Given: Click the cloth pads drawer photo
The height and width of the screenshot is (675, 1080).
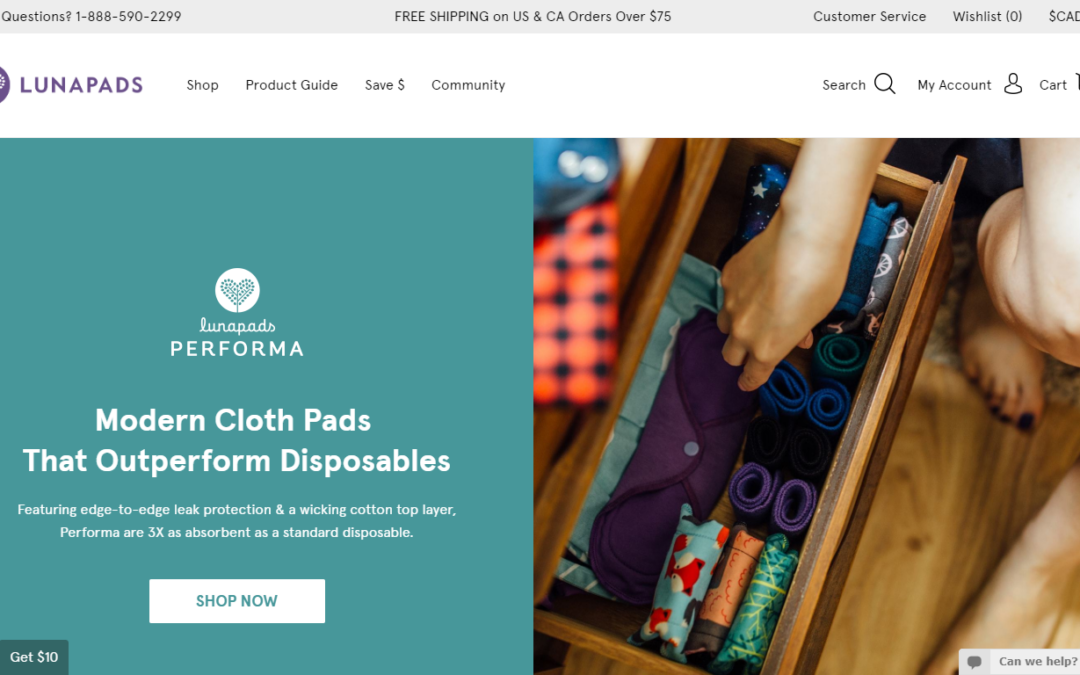Looking at the screenshot, I should [807, 406].
